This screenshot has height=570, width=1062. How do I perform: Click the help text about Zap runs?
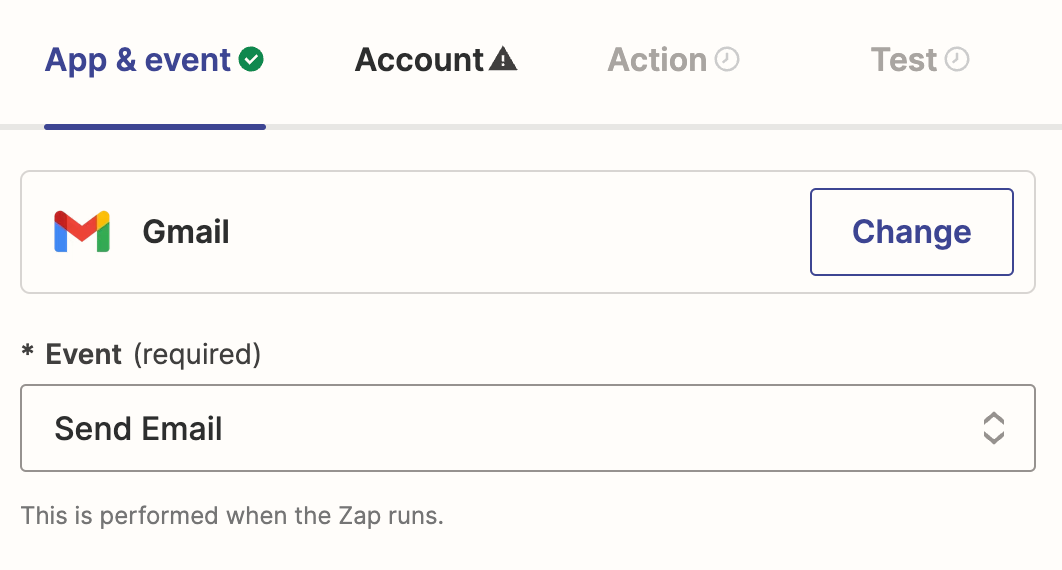(x=232, y=516)
